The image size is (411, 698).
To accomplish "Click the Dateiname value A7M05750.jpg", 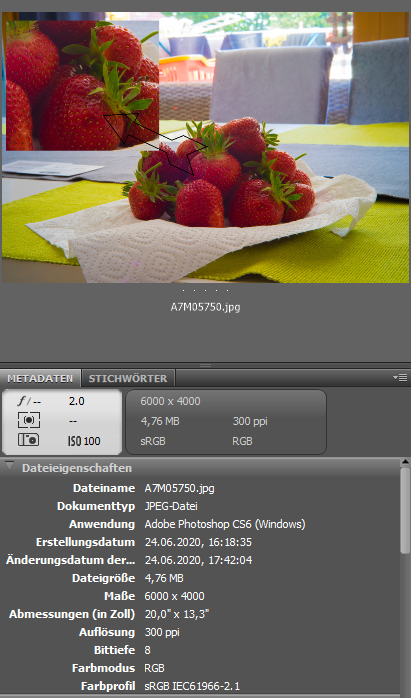I will tap(179, 488).
